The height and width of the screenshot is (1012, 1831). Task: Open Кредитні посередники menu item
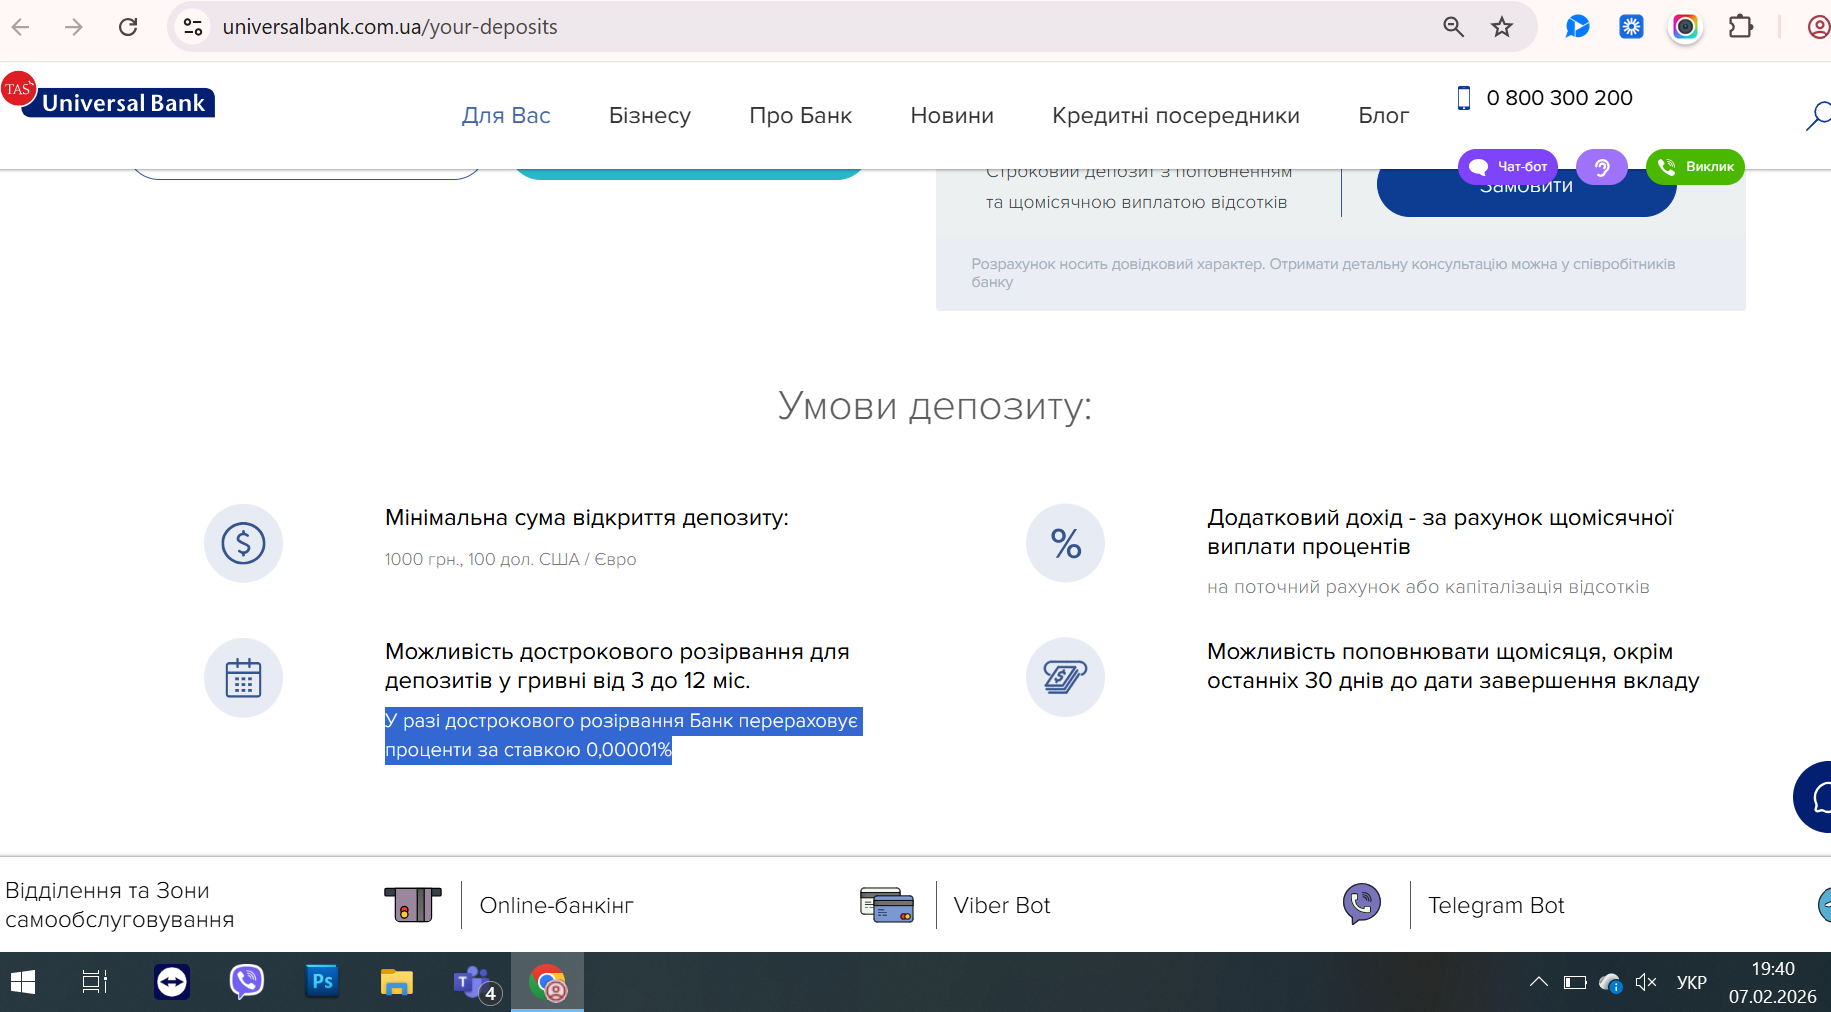click(1176, 115)
